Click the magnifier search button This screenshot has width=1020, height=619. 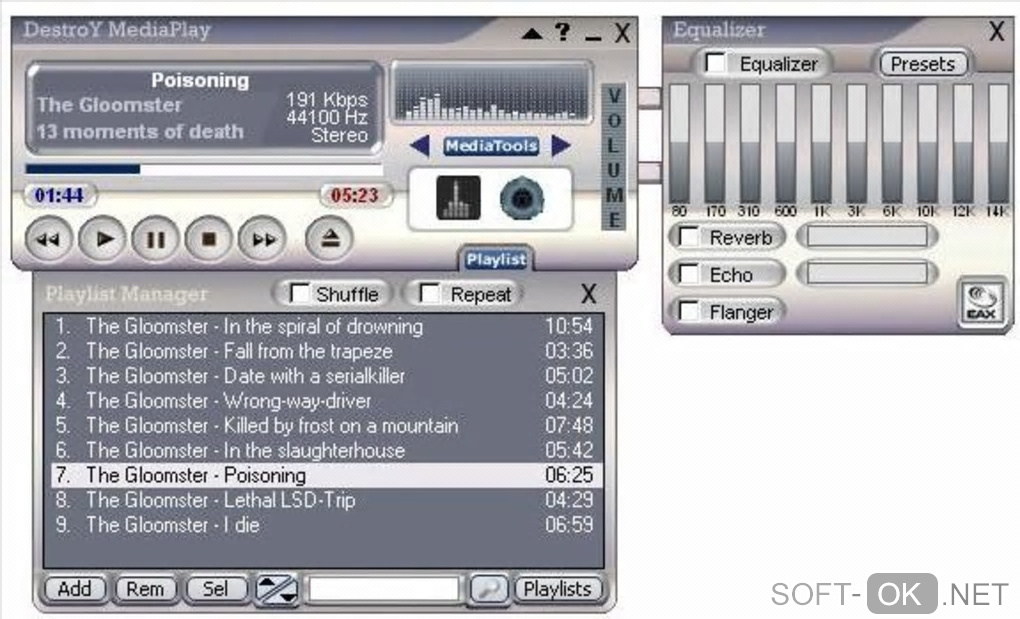pyautogui.click(x=488, y=589)
